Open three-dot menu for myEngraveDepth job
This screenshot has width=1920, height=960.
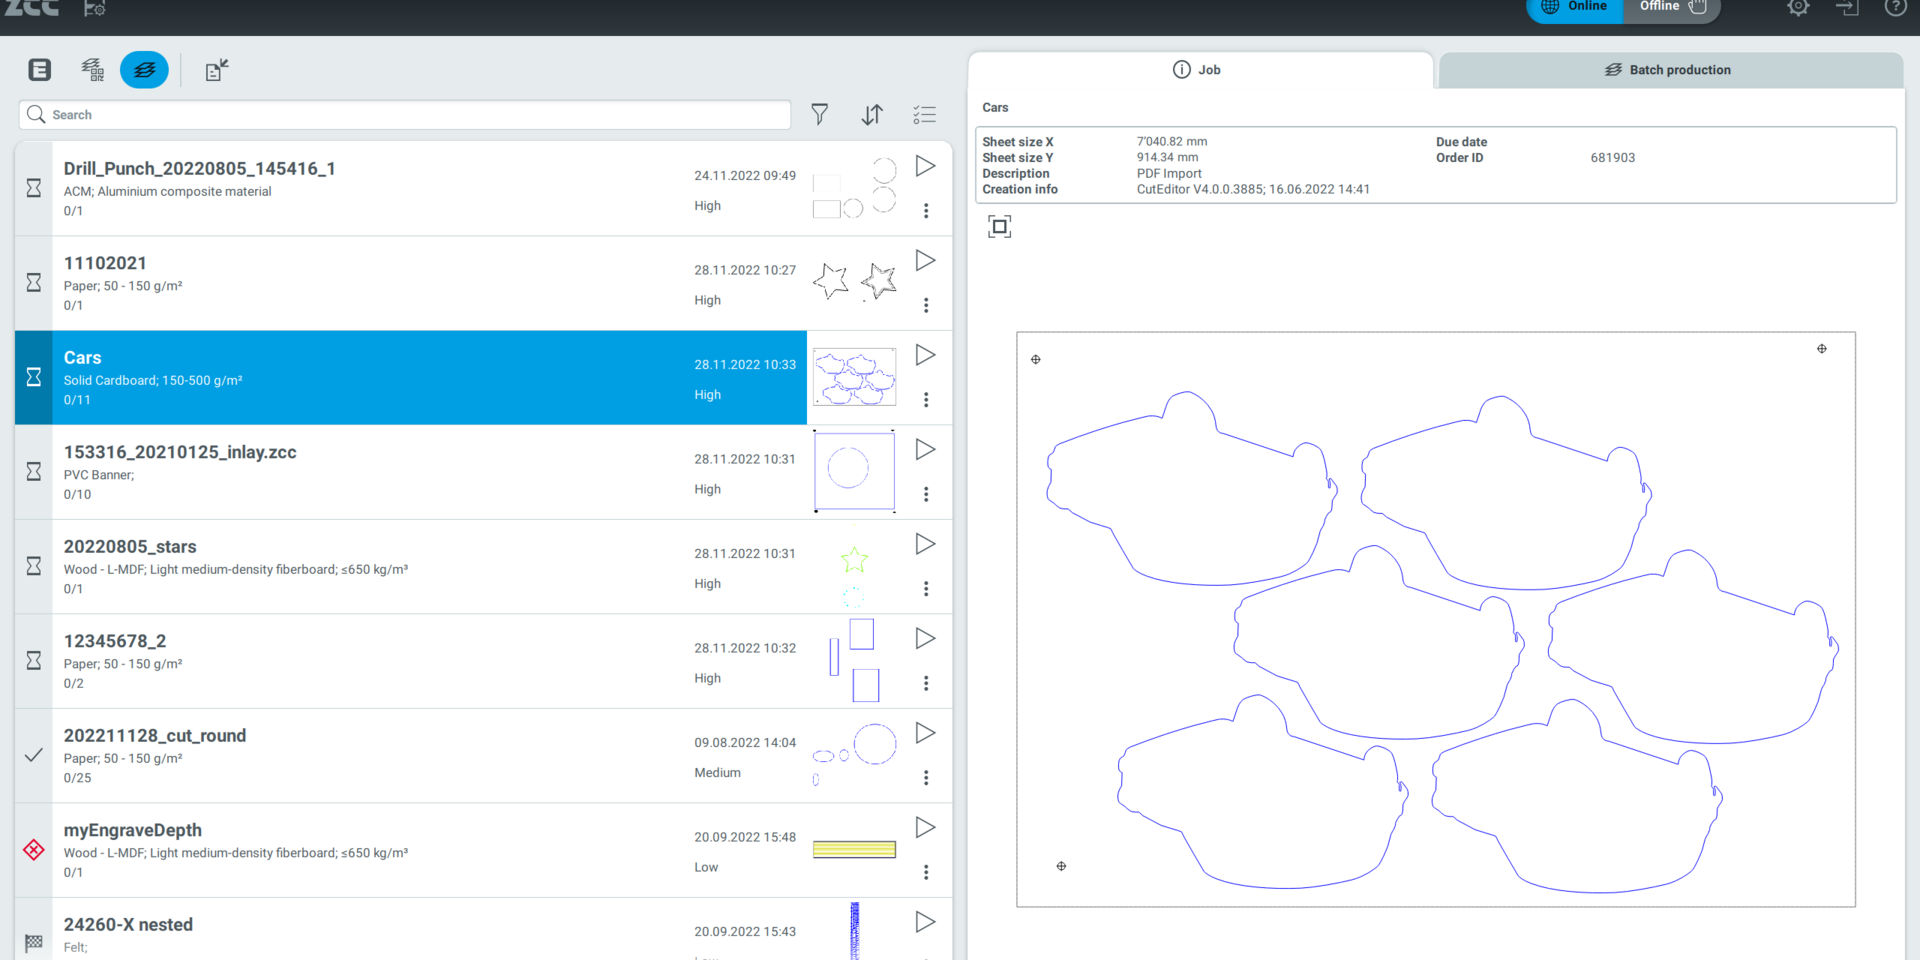[x=926, y=872]
